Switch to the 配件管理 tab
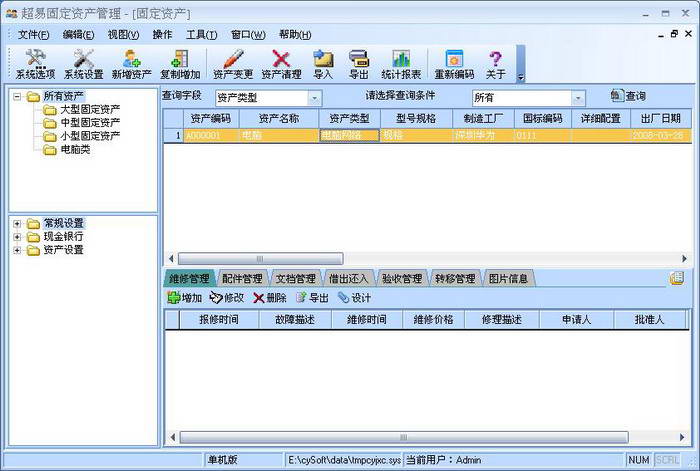 (242, 279)
